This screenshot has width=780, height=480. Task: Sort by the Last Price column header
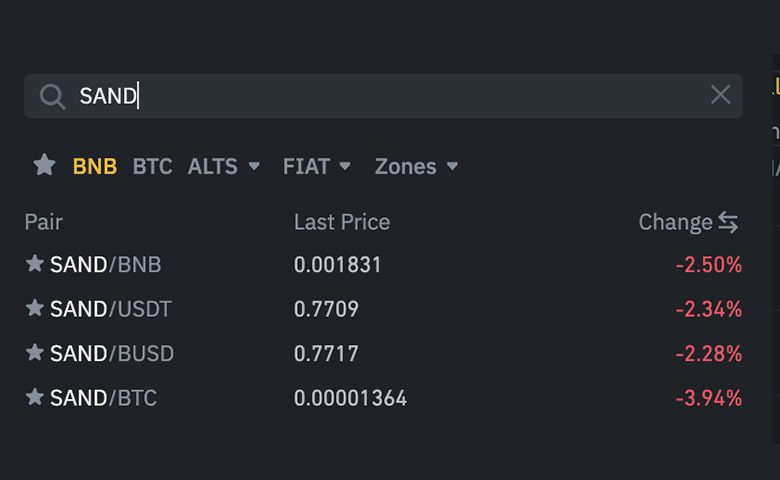(342, 222)
